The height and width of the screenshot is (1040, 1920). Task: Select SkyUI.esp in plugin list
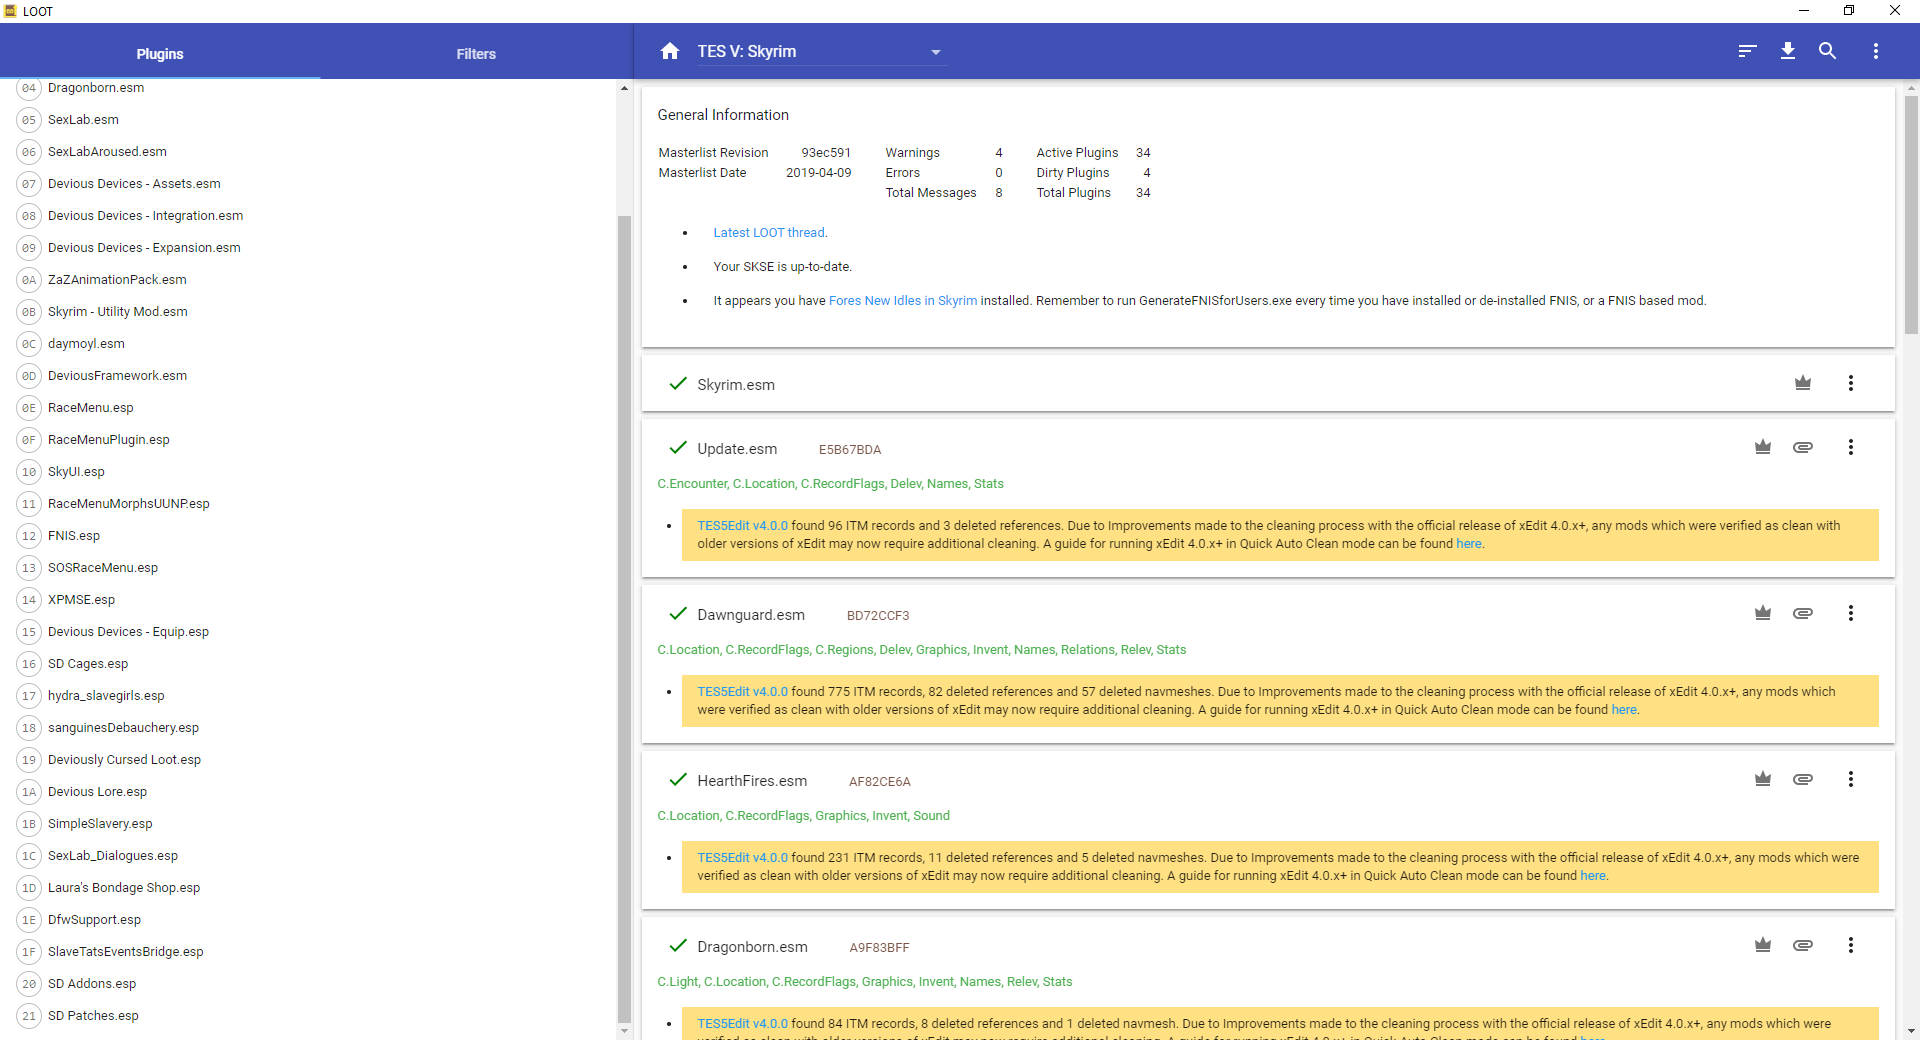[76, 472]
